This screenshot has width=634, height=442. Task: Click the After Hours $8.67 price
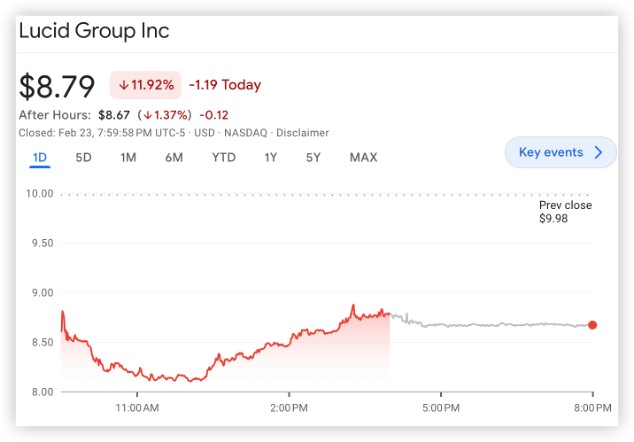[x=115, y=115]
